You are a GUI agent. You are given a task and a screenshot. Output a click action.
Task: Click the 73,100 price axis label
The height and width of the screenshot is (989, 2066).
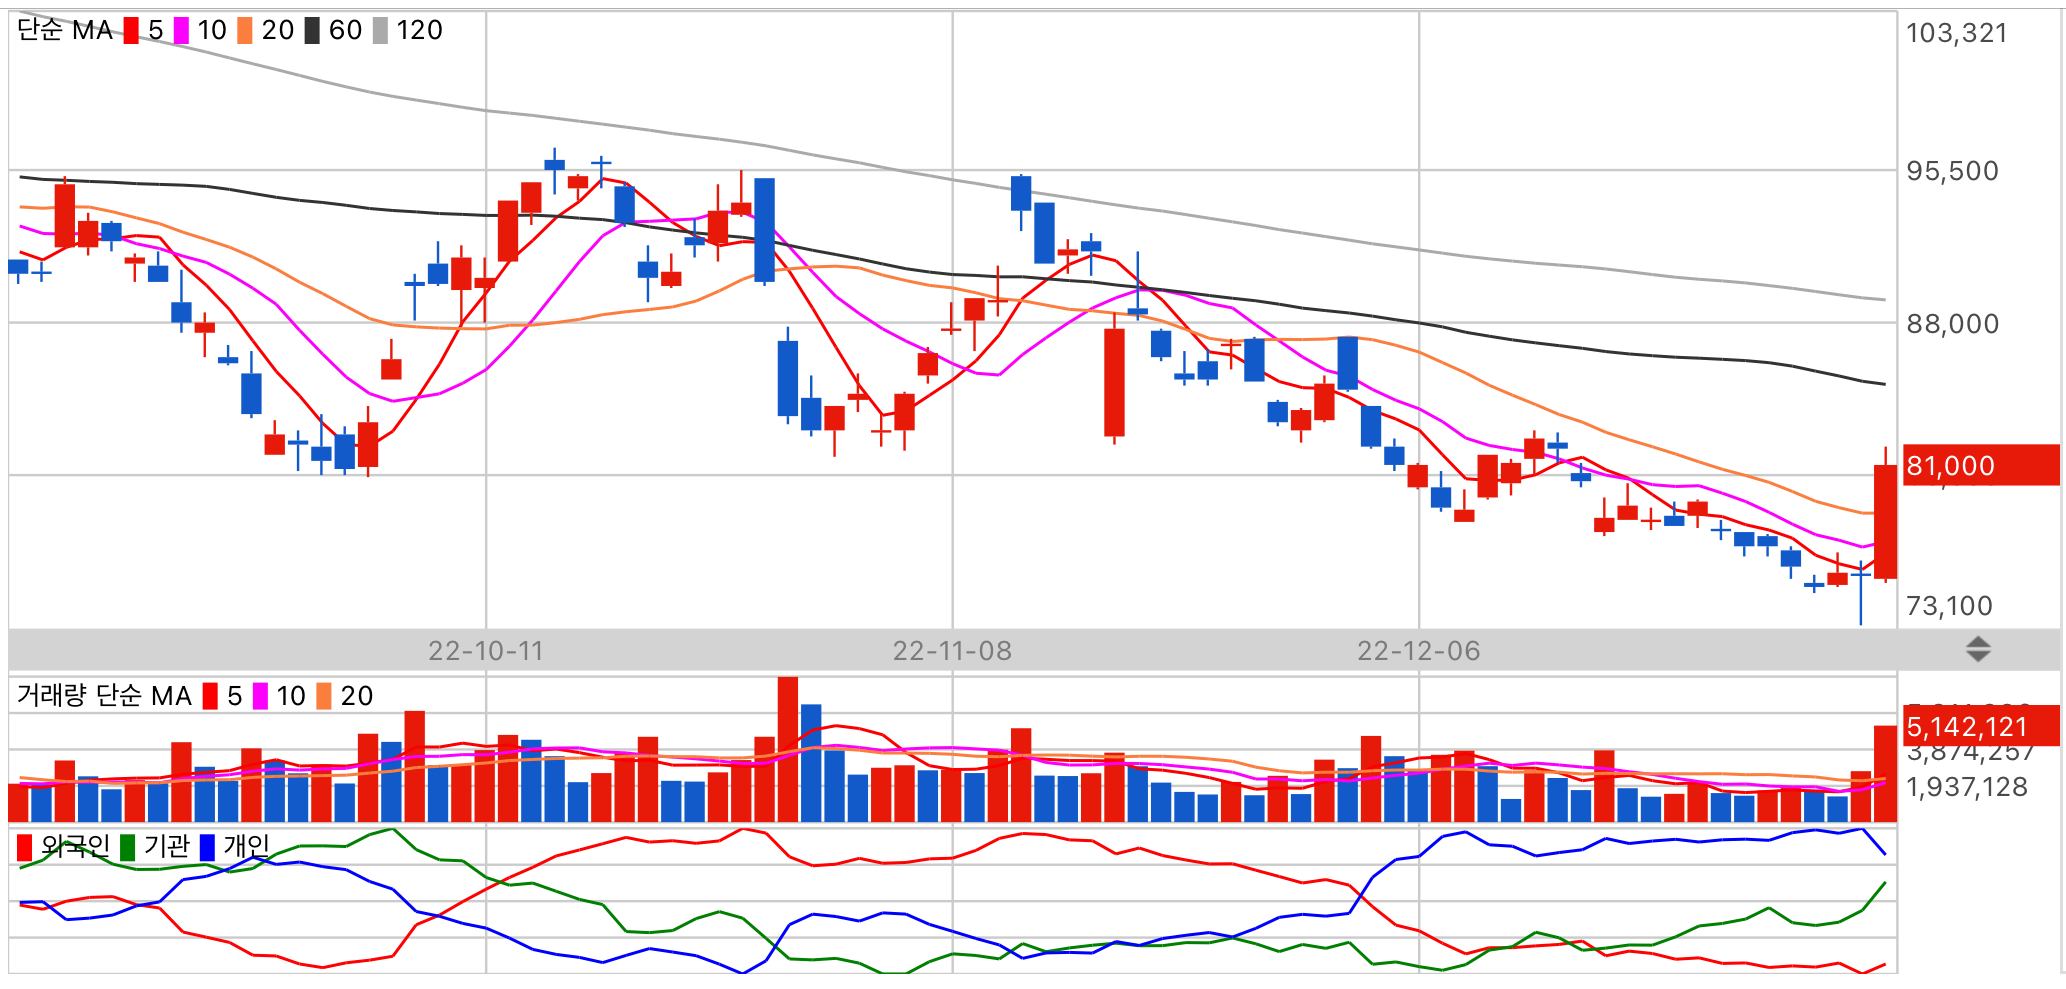1949,606
